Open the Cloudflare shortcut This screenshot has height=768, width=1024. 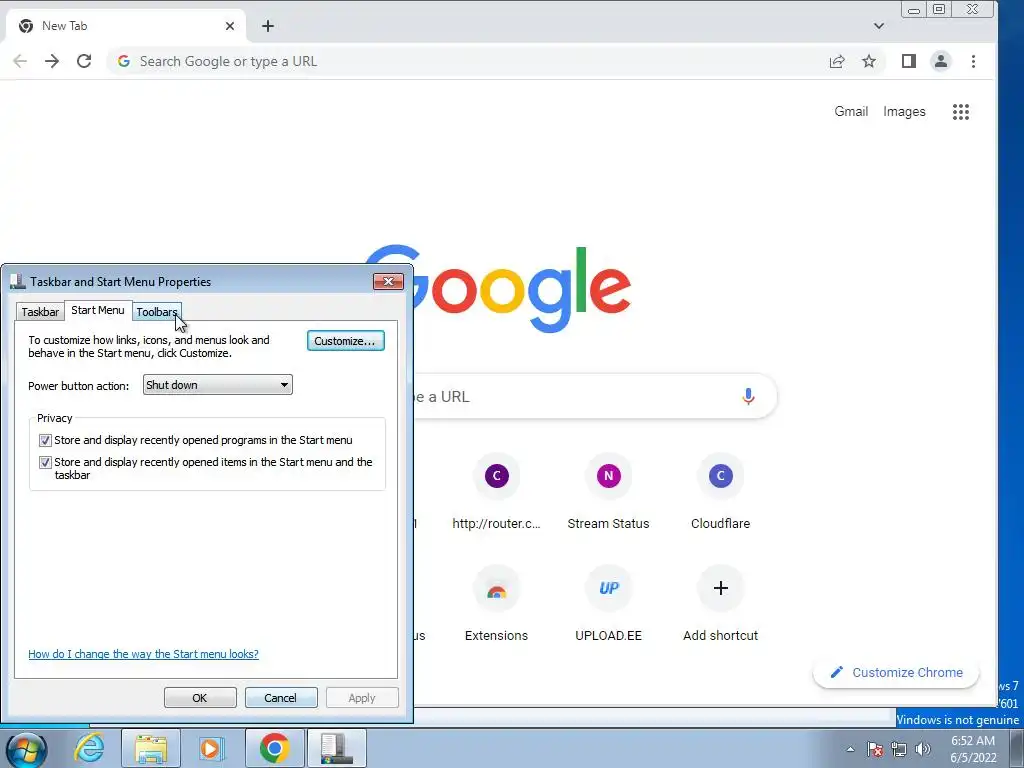(x=720, y=491)
